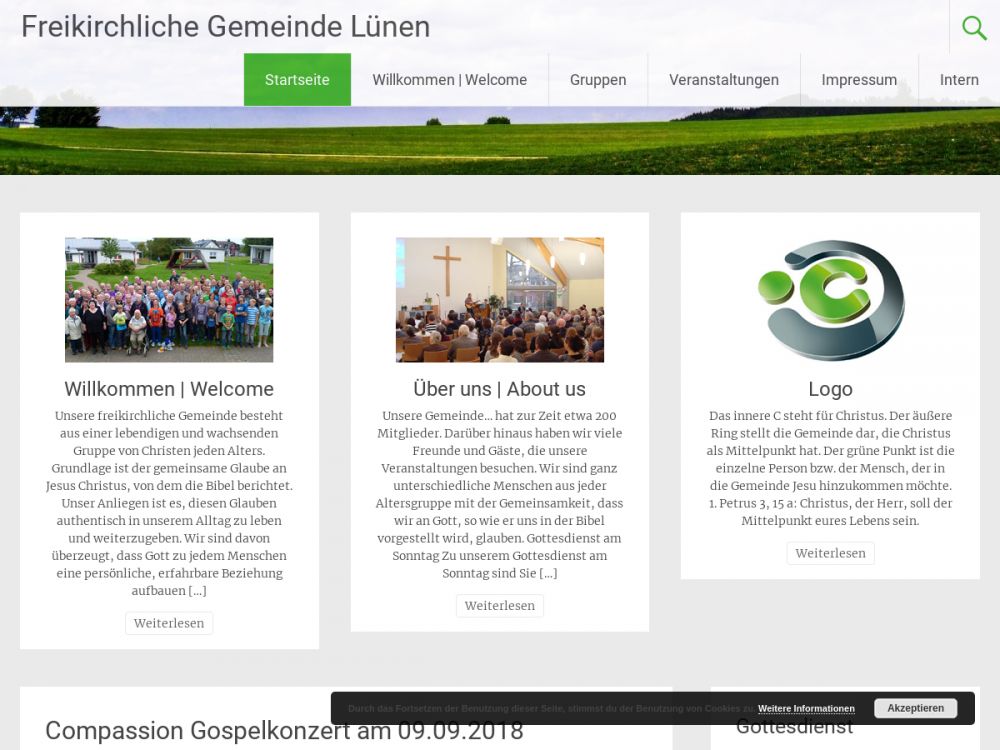The height and width of the screenshot is (750, 1000).
Task: Click the Willkommen | Welcome card heading
Action: click(169, 389)
